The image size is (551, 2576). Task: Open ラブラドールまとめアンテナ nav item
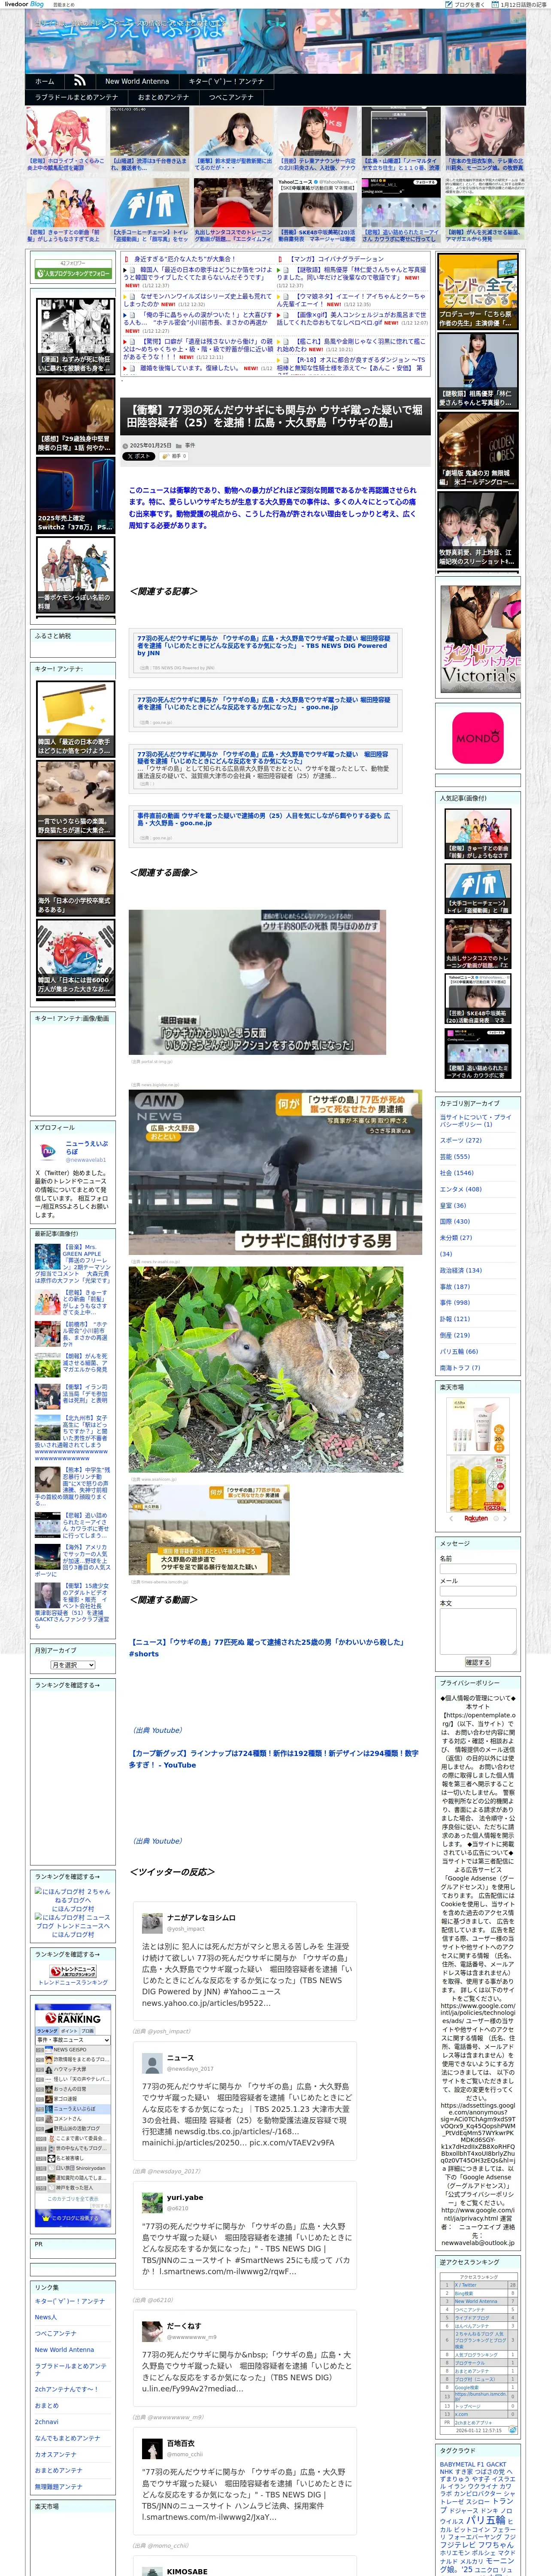(76, 97)
